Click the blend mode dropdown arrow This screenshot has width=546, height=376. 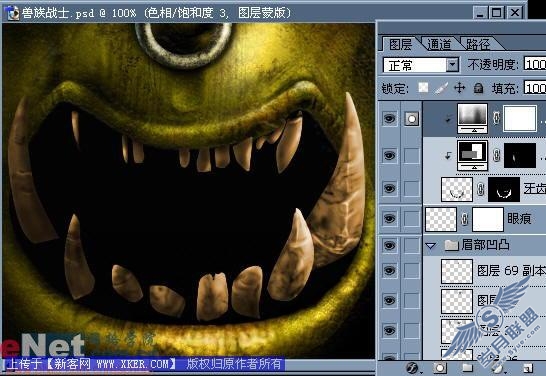pyautogui.click(x=452, y=65)
